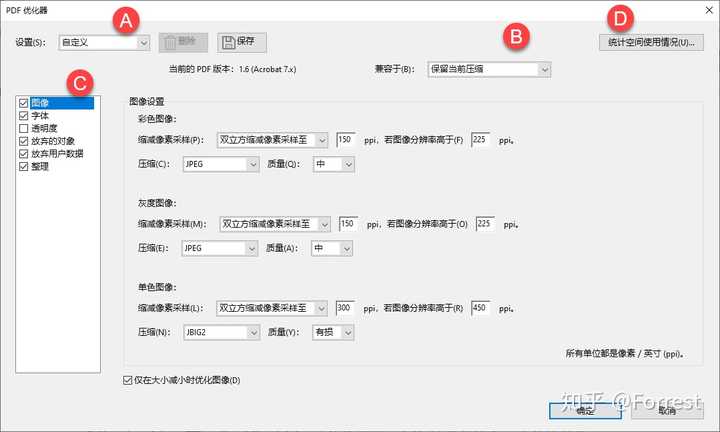Open grayscale 质量(A) quality dropdown
The height and width of the screenshot is (432, 720).
pyautogui.click(x=332, y=248)
